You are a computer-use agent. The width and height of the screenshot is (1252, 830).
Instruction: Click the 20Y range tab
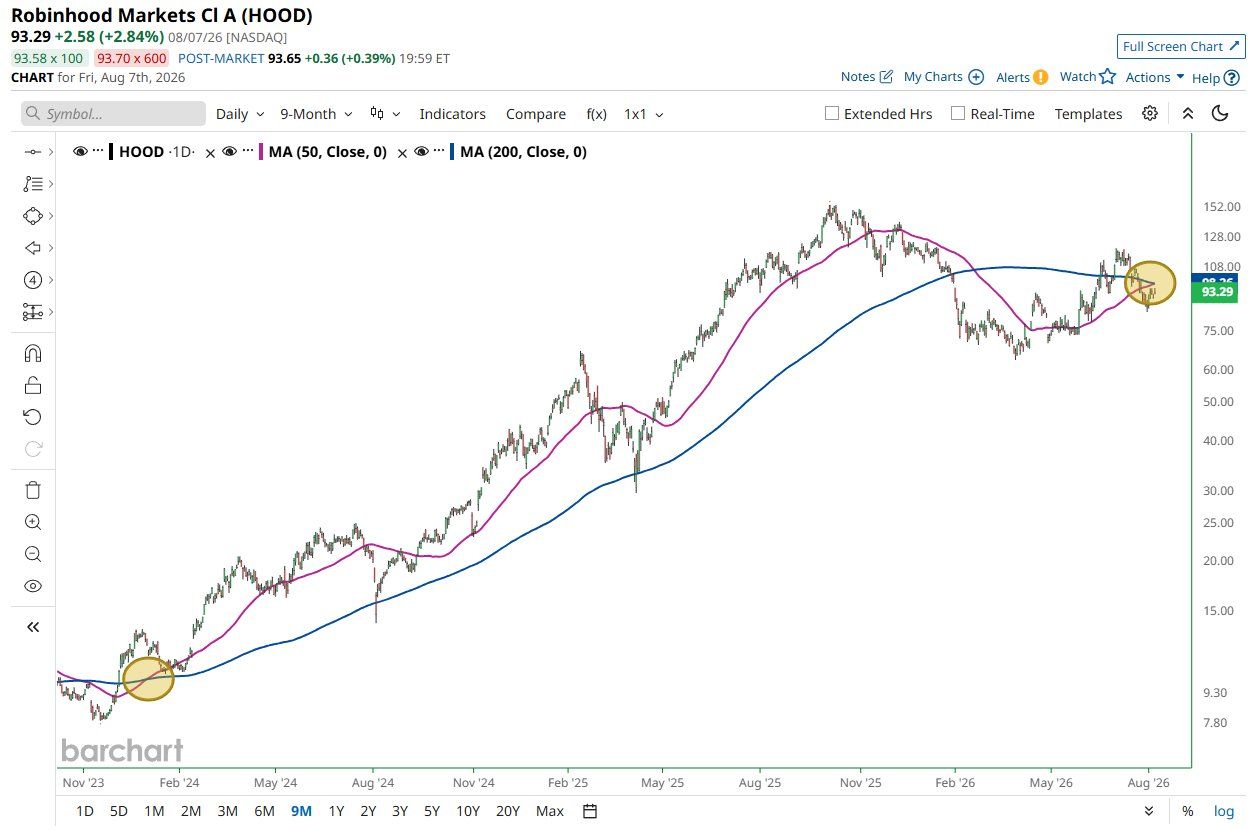point(510,811)
